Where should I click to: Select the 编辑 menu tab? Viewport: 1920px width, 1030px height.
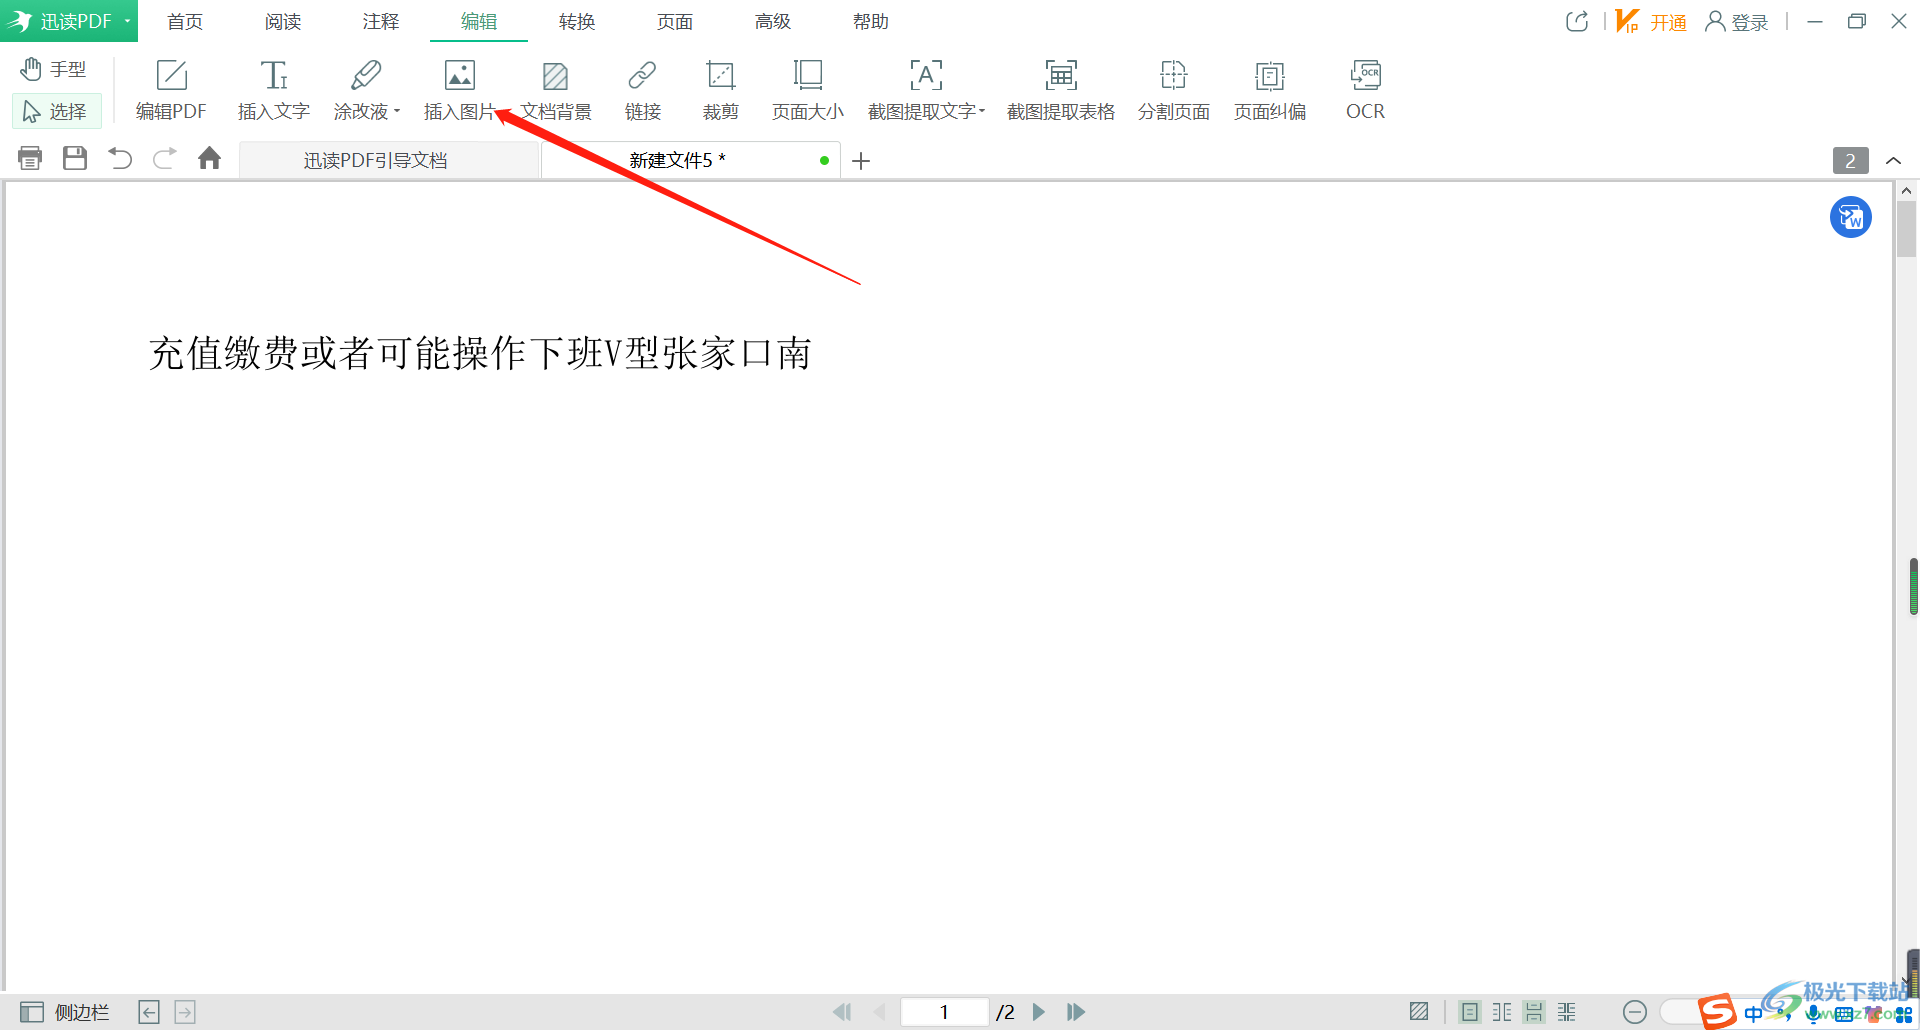(479, 21)
